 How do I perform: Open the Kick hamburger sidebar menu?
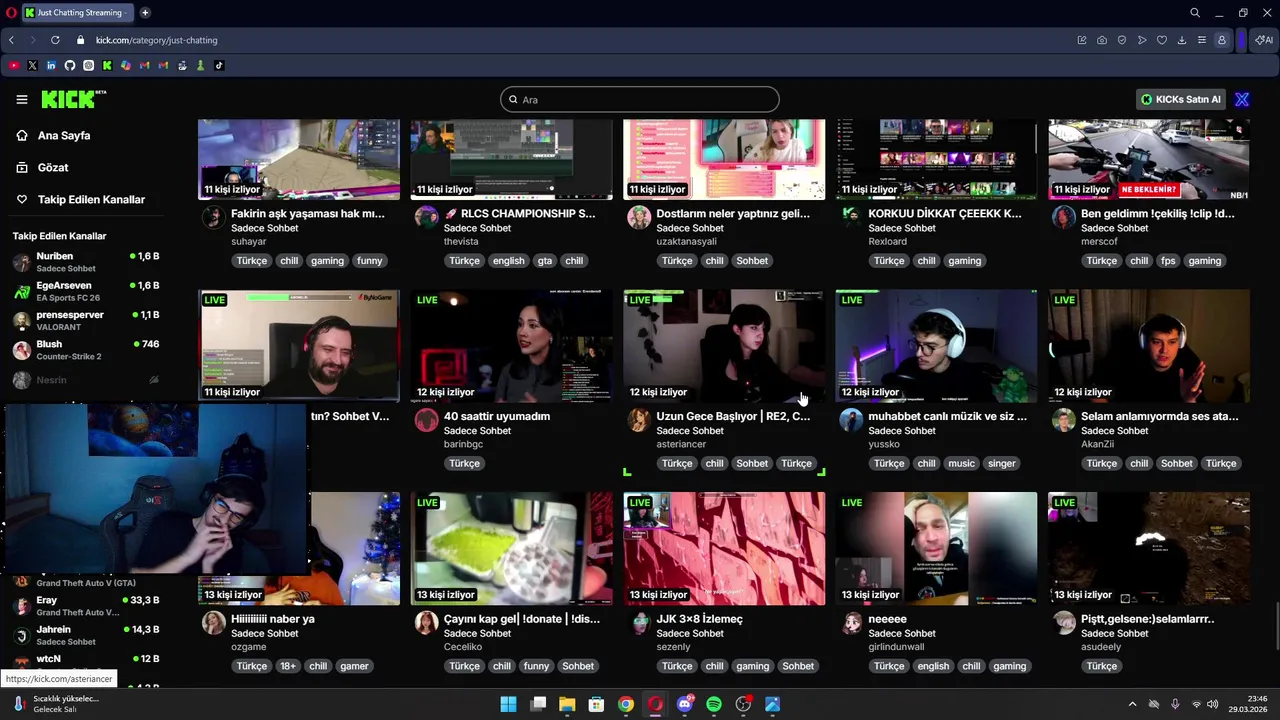click(x=22, y=99)
